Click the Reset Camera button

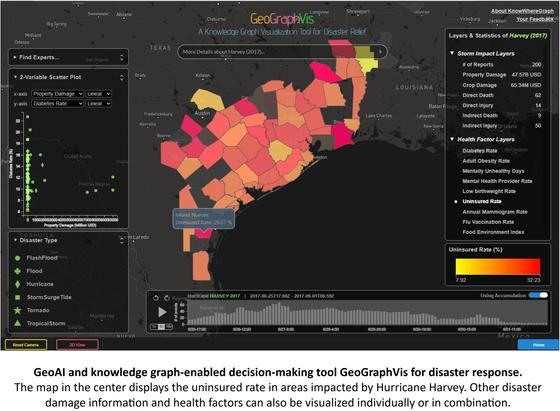coord(26,345)
